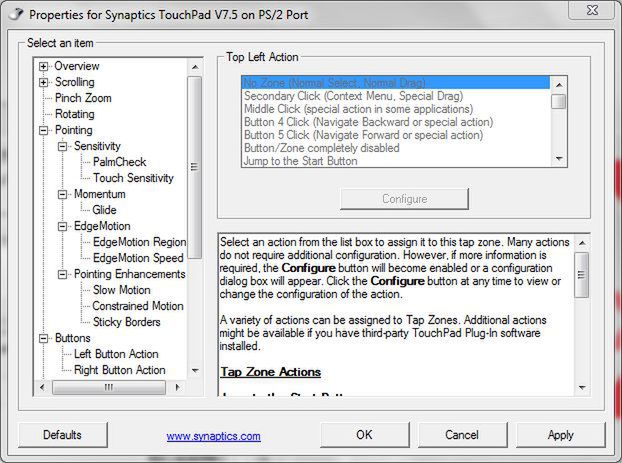Select the Momentum item

100,194
